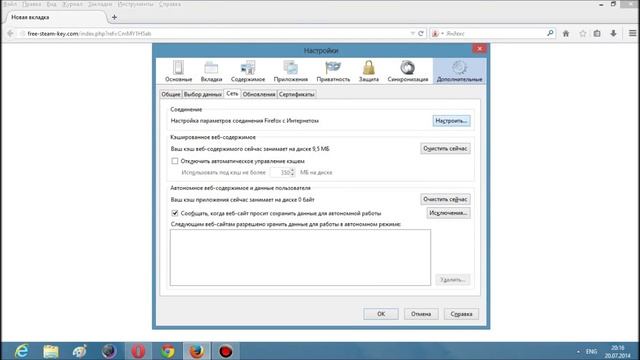Enable Отключить автоматическое управление кэшем
Image resolution: width=640 pixels, height=360 pixels.
click(175, 161)
